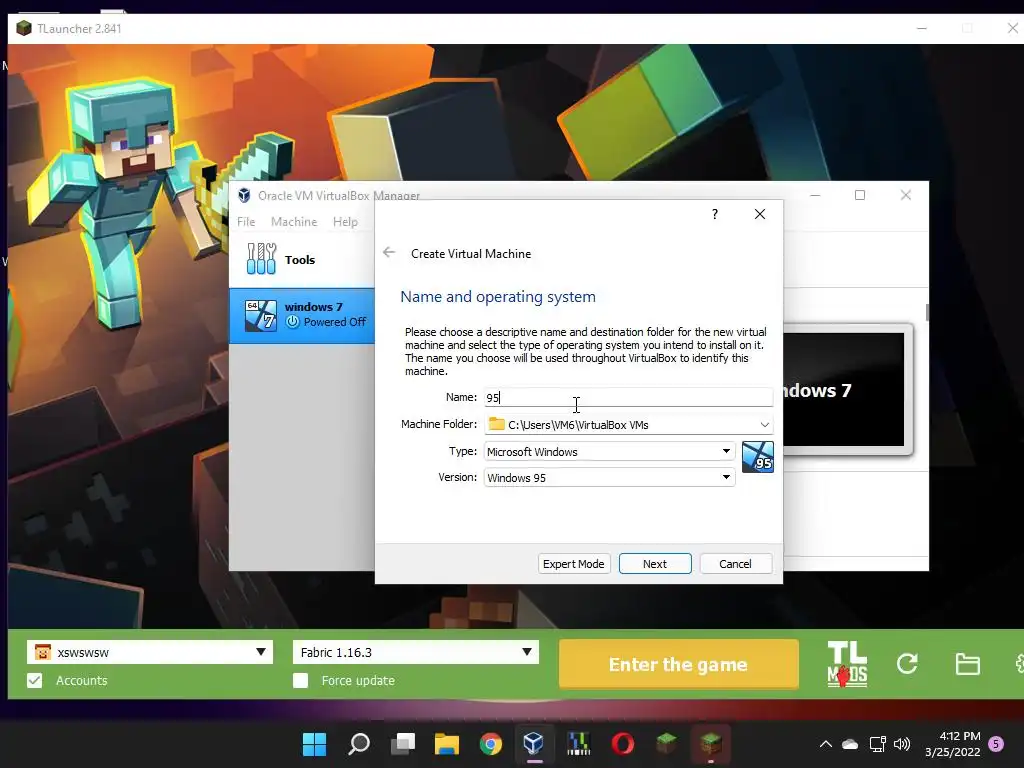1024x768 pixels.
Task: Click the volume speaker tray icon
Action: click(902, 744)
